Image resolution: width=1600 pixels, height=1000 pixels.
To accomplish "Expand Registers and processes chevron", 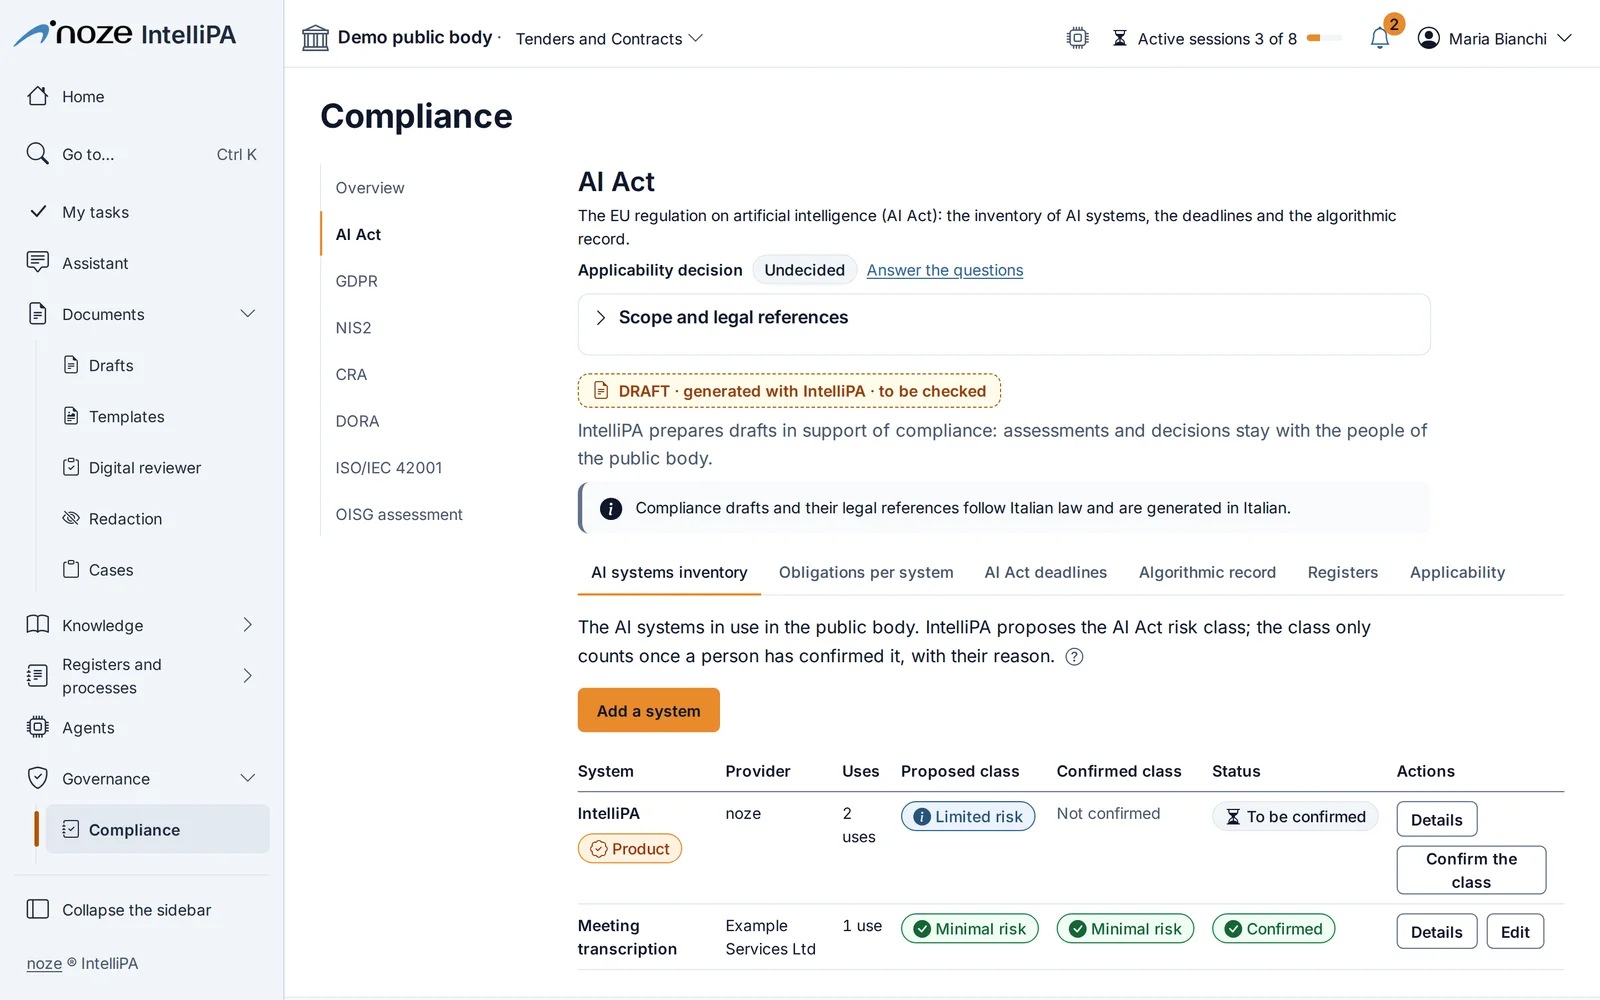I will tap(248, 676).
